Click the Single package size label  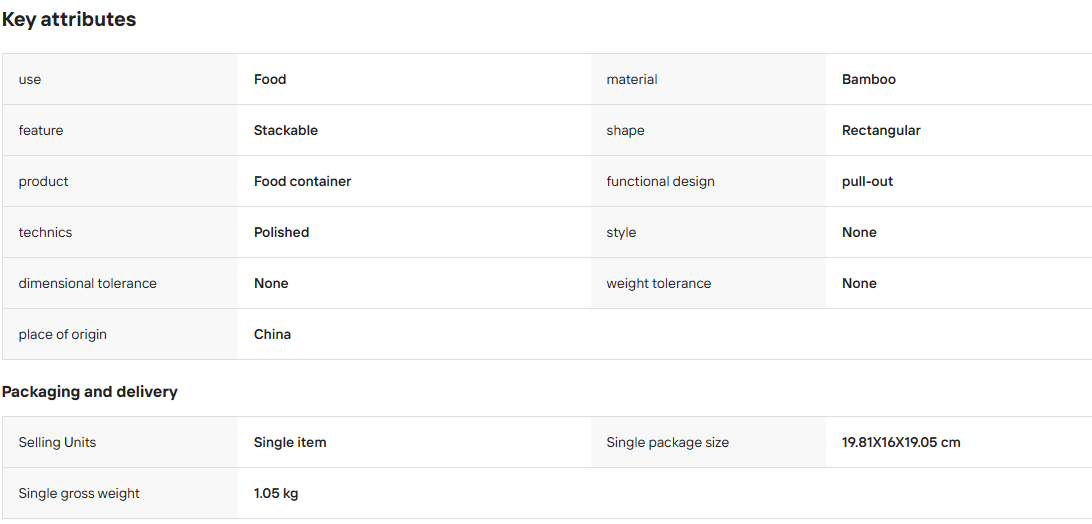pyautogui.click(x=668, y=442)
